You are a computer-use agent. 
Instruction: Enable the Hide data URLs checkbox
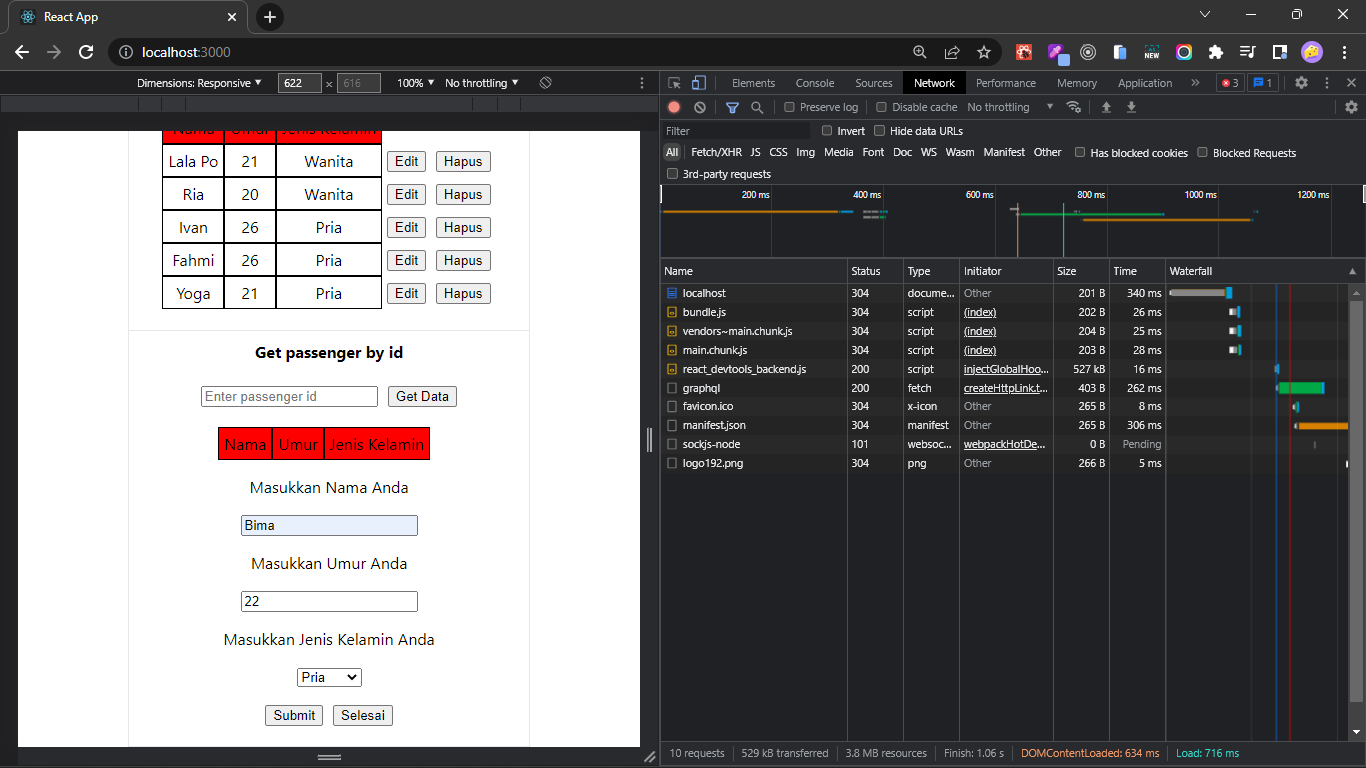879,130
